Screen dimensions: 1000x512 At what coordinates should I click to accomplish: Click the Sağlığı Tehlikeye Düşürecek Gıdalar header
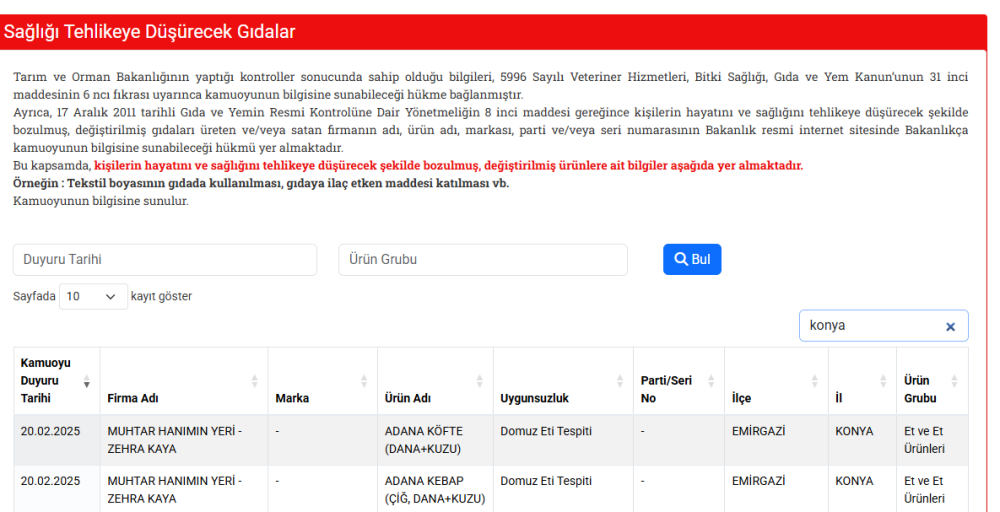coord(150,32)
